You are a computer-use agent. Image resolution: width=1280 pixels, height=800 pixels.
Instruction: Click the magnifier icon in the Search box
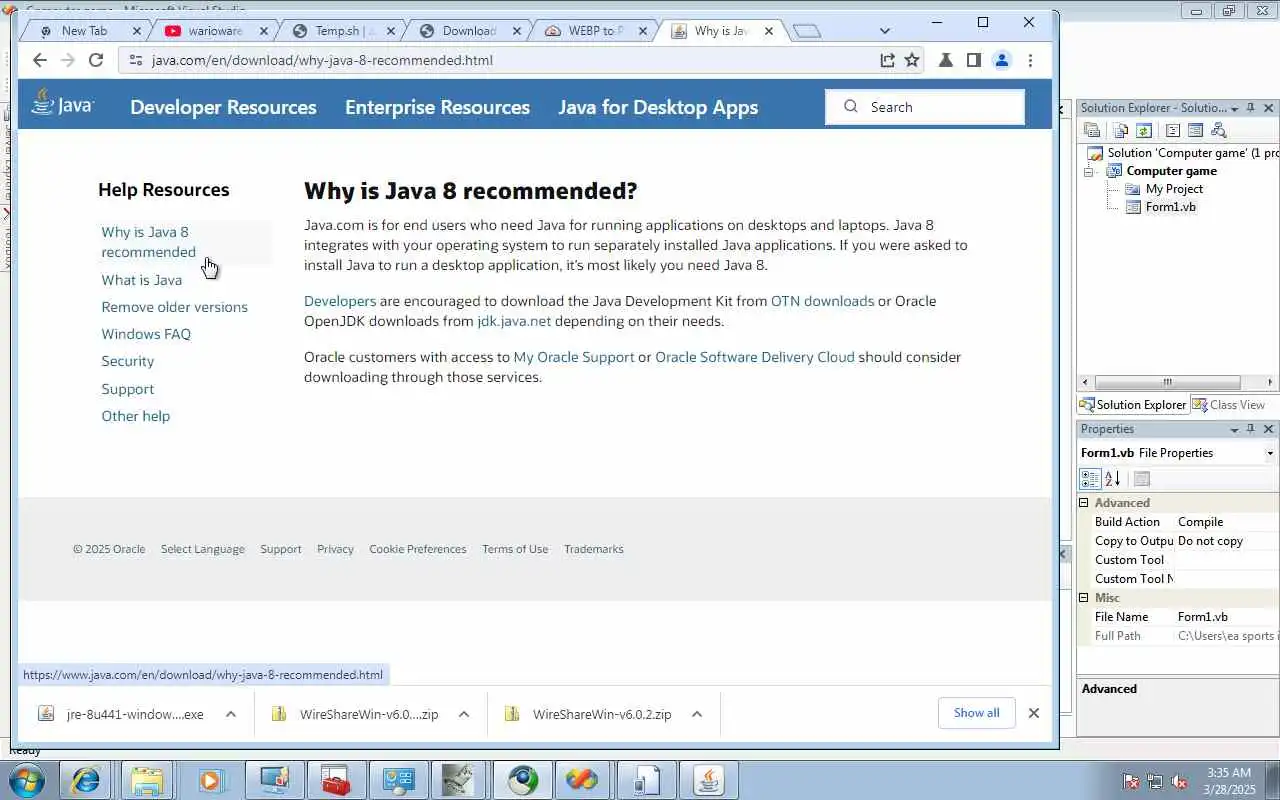tap(851, 107)
